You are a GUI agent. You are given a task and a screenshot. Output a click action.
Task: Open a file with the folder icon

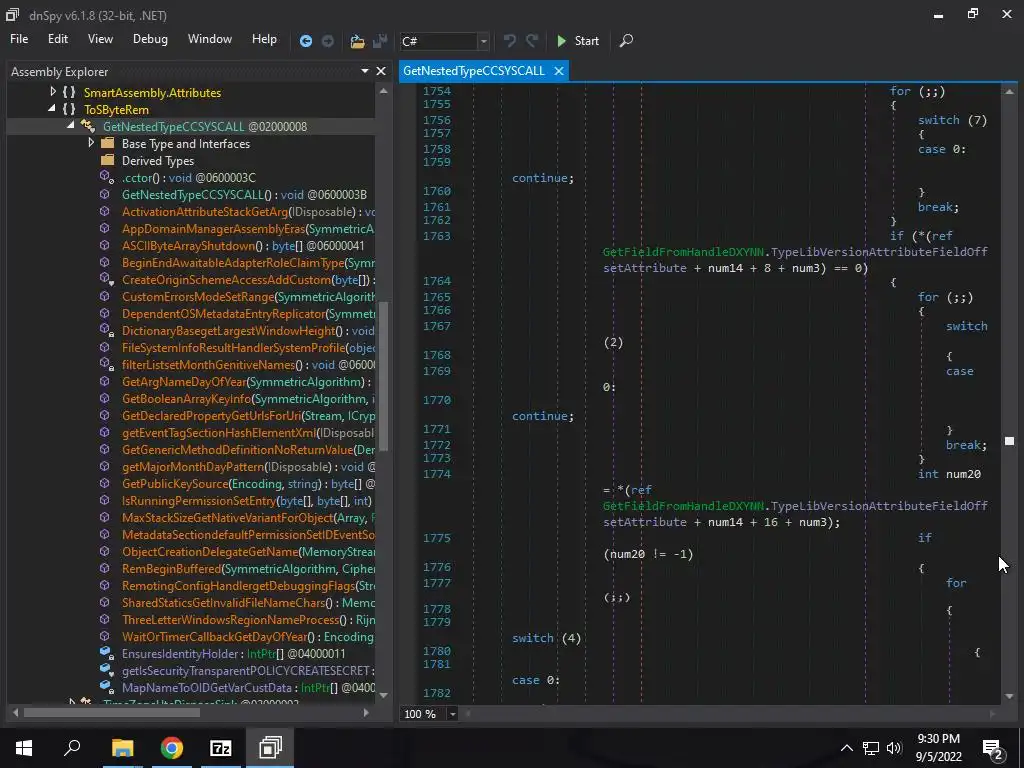(x=357, y=41)
